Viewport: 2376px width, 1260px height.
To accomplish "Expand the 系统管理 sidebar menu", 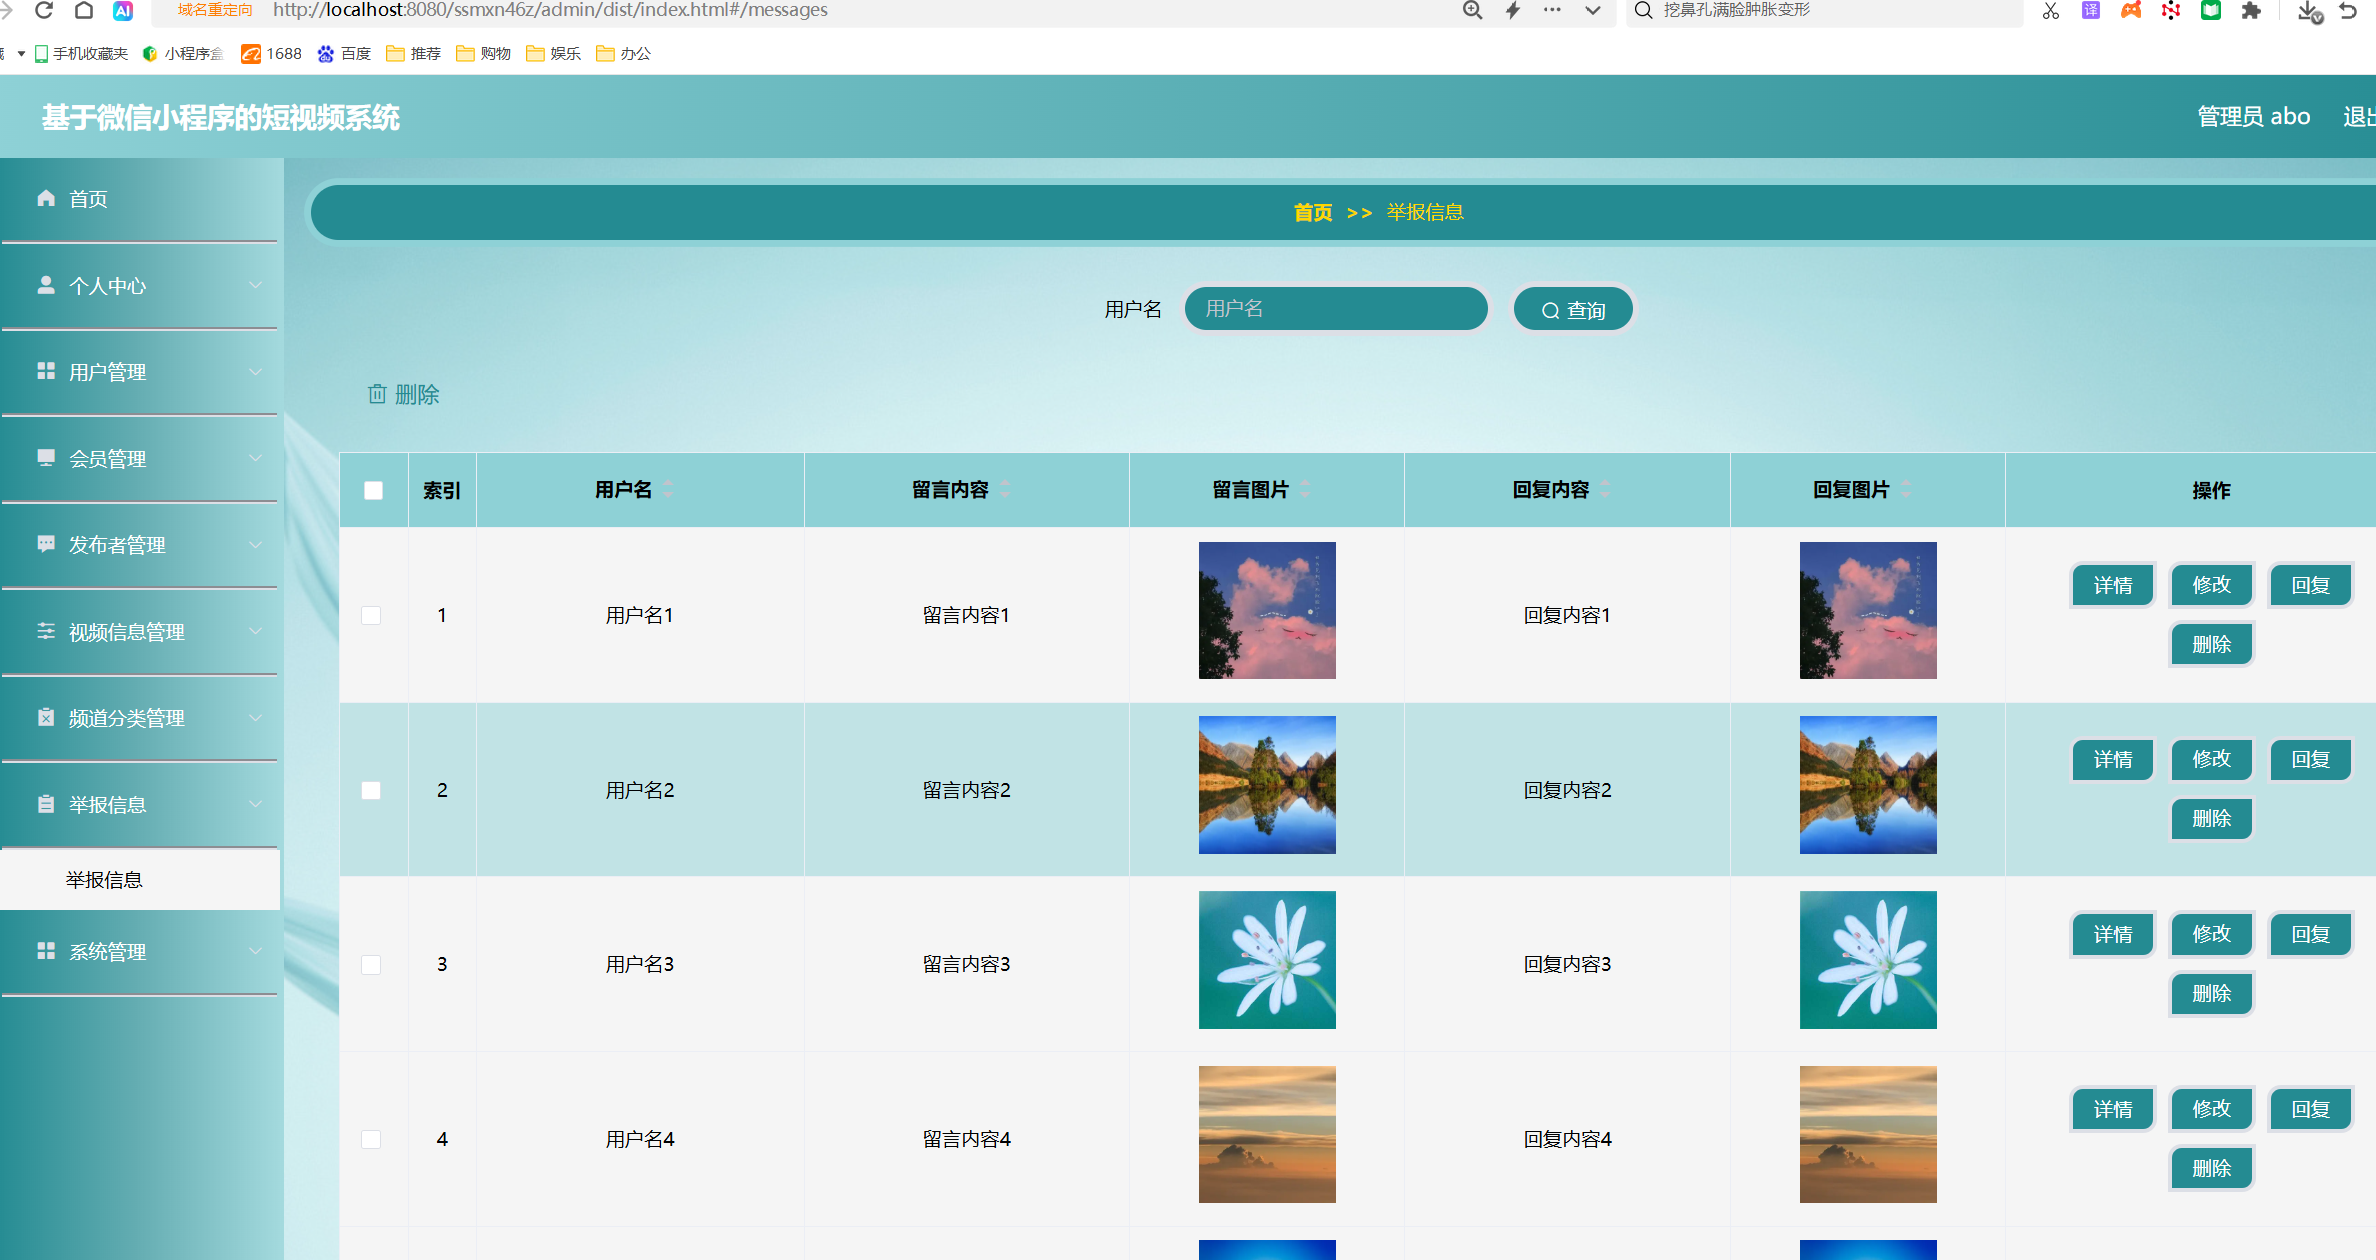I will tap(140, 951).
